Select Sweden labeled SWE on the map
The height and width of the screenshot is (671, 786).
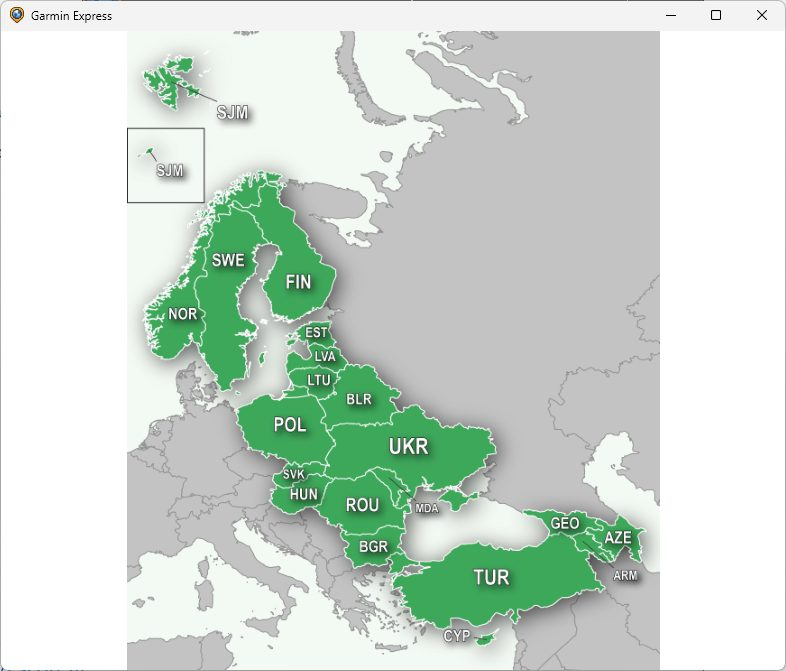(x=228, y=261)
